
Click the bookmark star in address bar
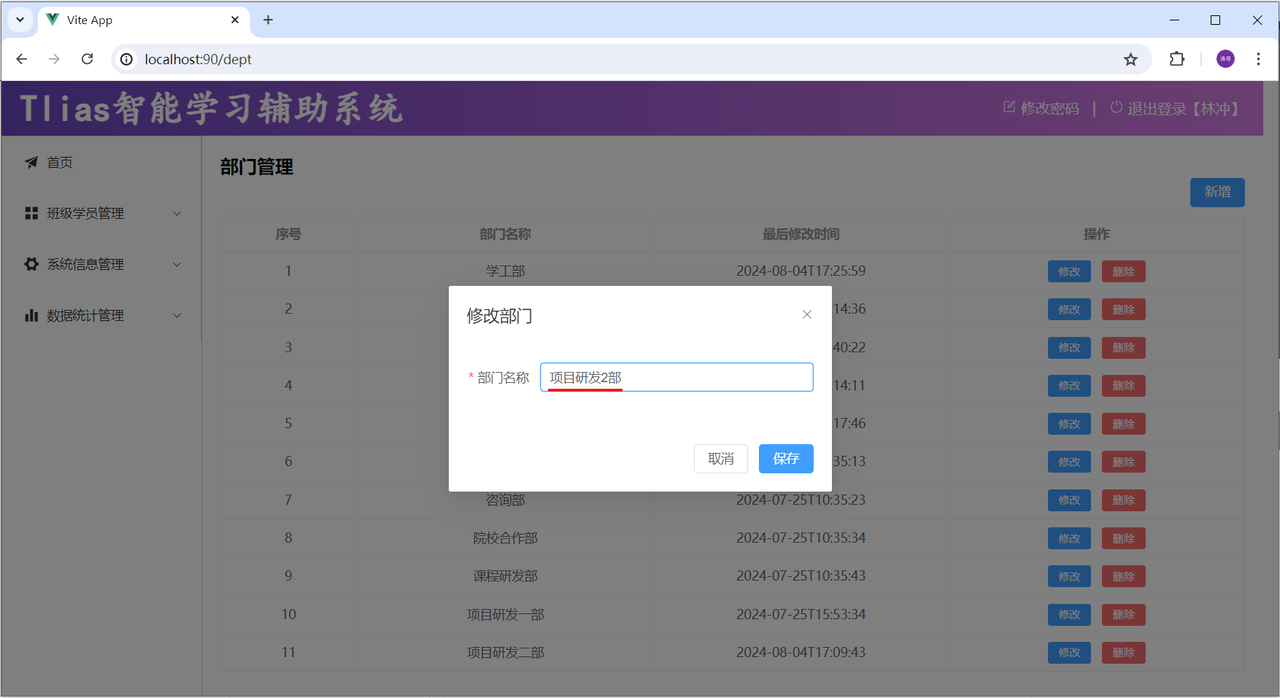[x=1131, y=59]
